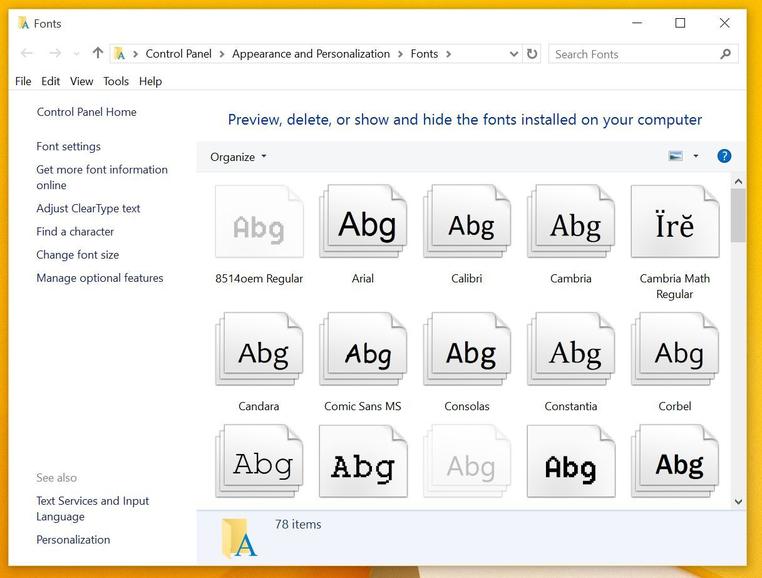This screenshot has width=762, height=578.
Task: Click the Control Panel breadcrumb
Action: pos(178,54)
